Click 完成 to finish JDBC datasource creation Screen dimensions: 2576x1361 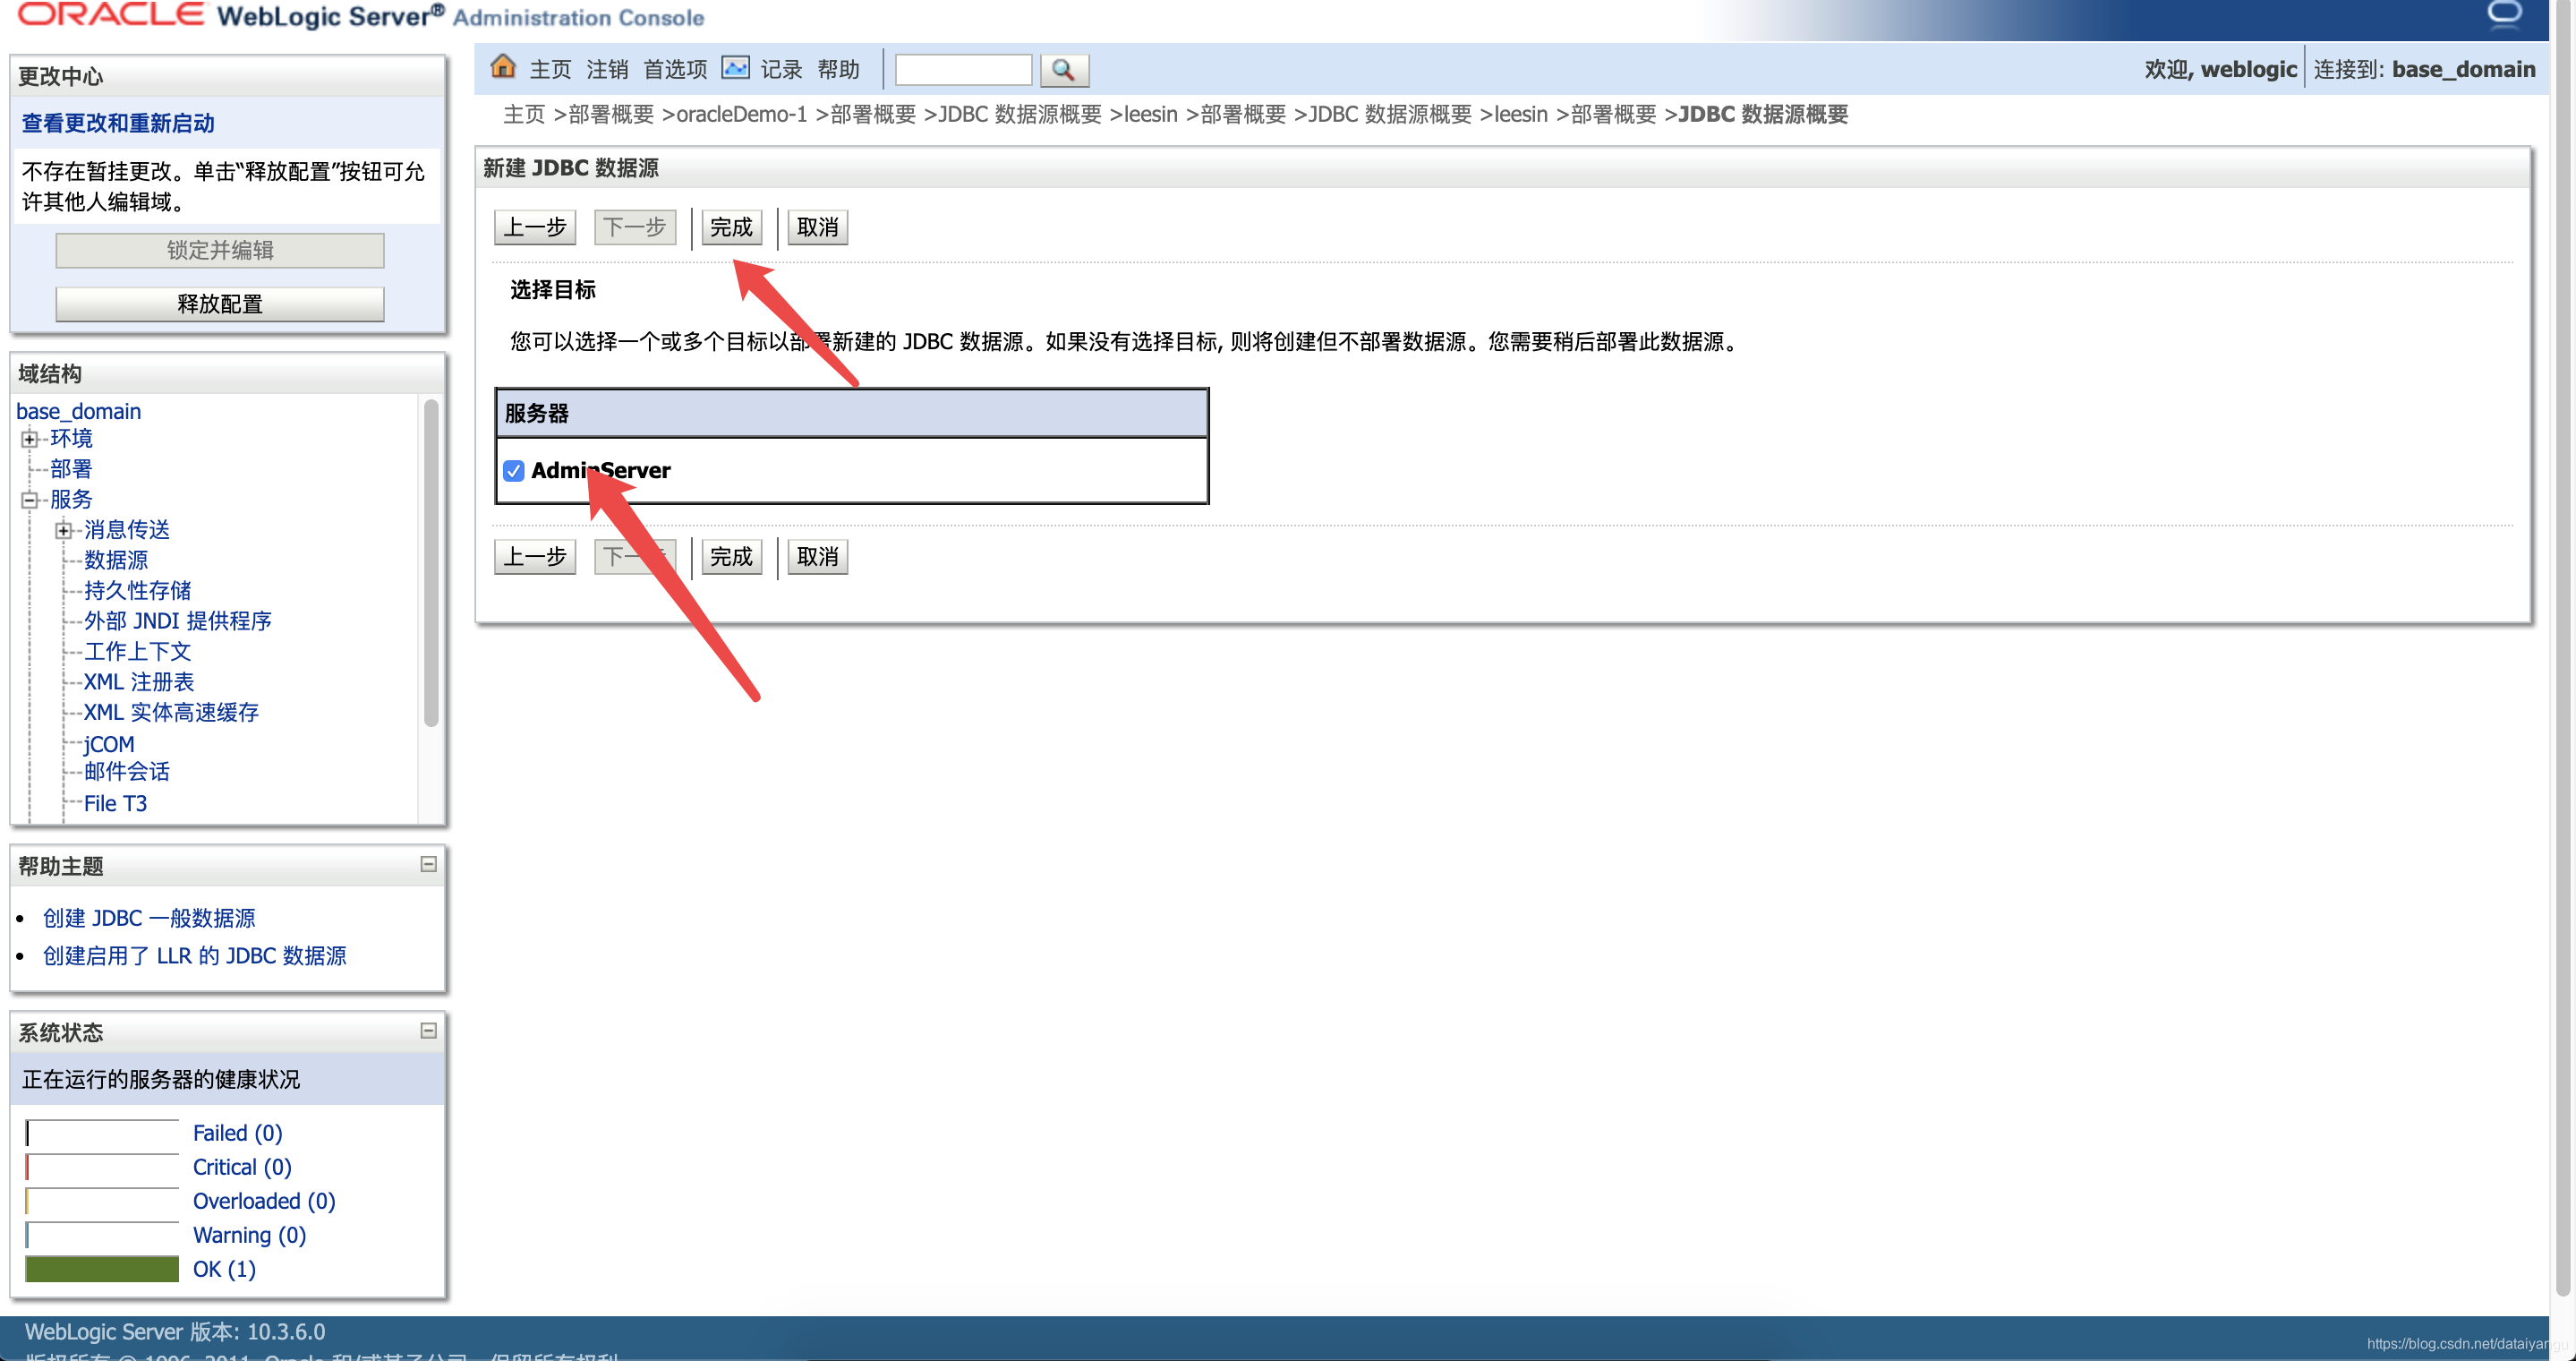tap(729, 225)
